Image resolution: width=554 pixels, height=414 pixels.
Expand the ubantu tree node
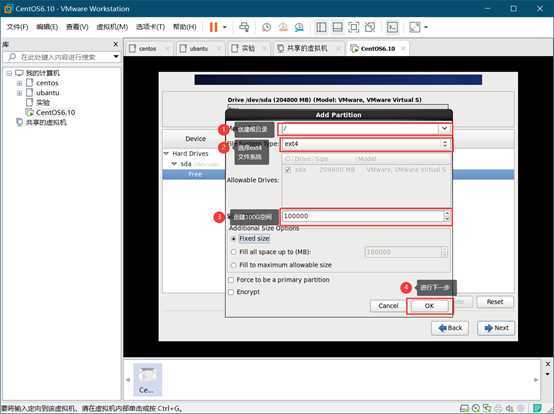tap(19, 93)
